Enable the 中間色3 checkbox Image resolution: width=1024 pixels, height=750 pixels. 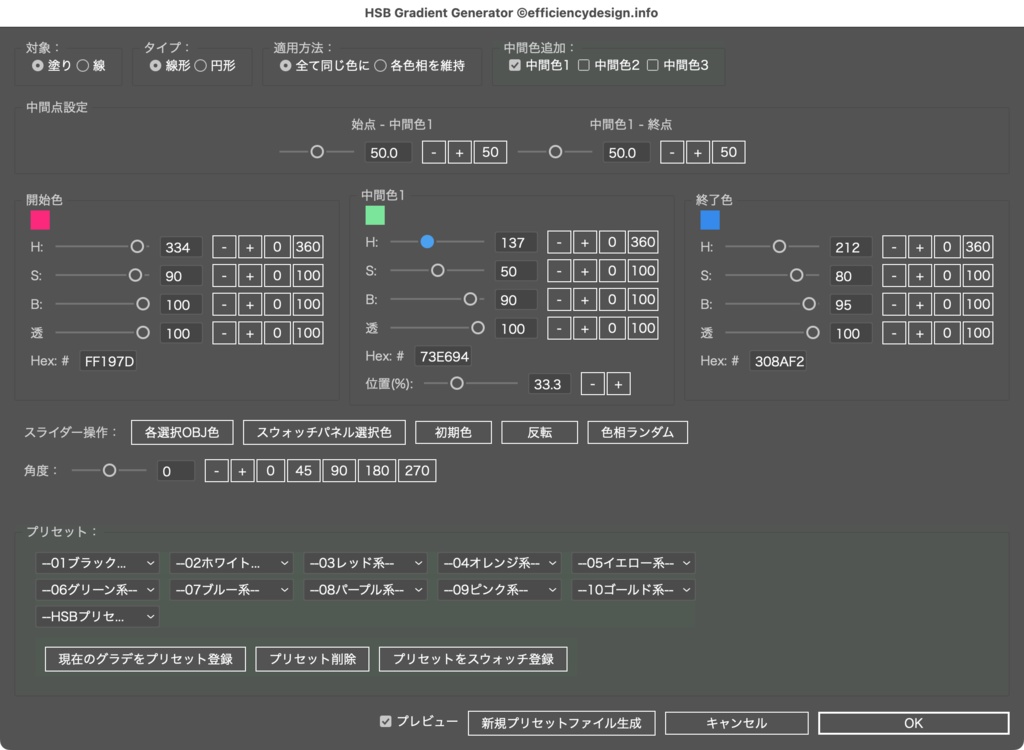coord(655,66)
